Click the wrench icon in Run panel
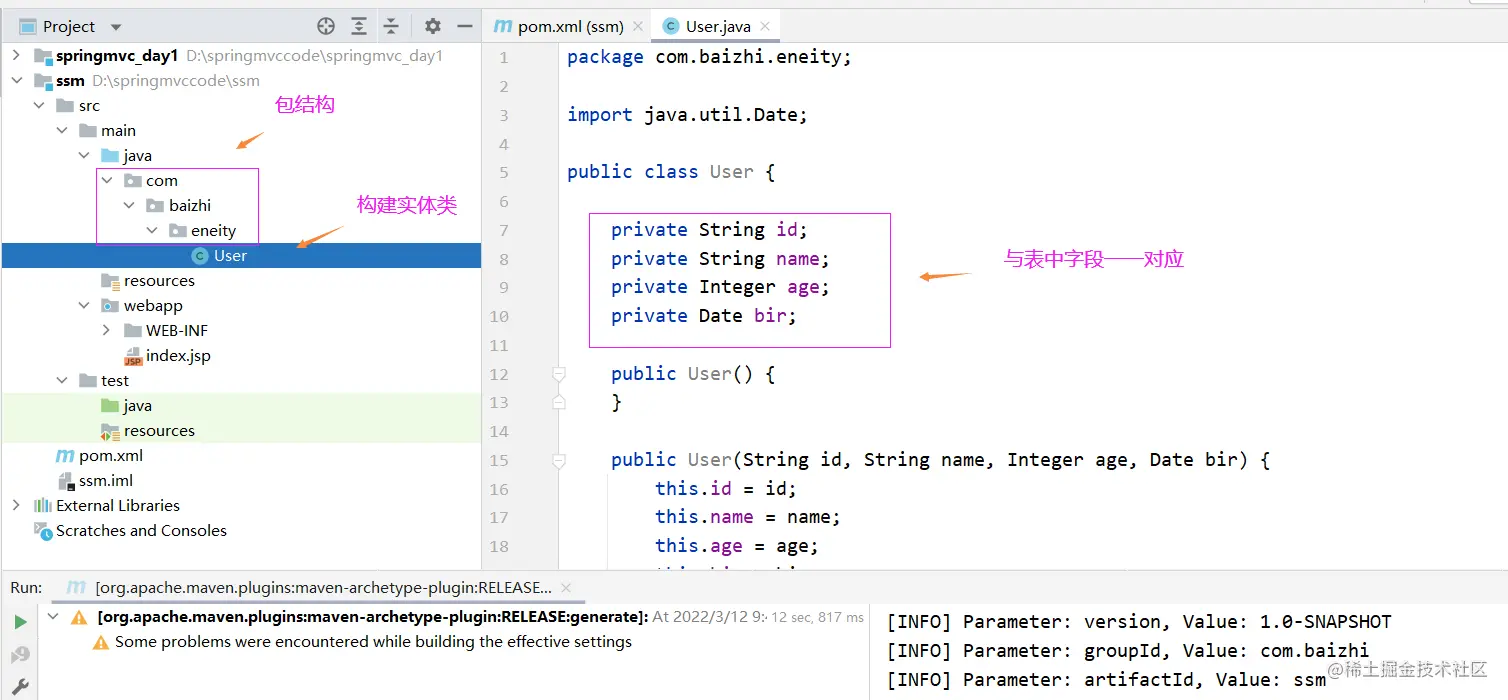The width and height of the screenshot is (1508, 700). click(x=19, y=688)
